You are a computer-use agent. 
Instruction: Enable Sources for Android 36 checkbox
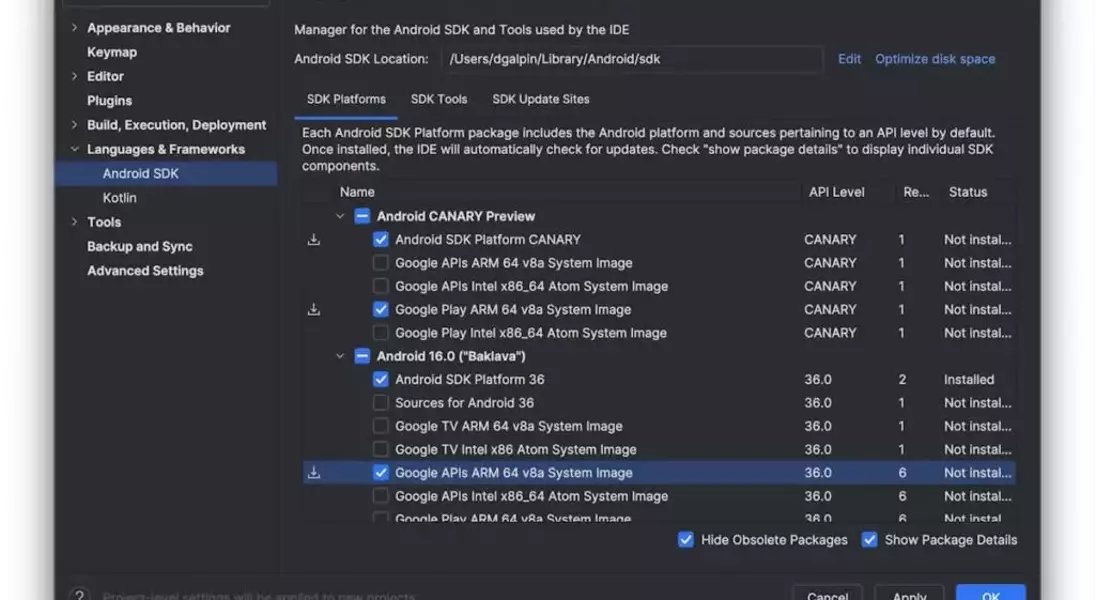point(381,403)
